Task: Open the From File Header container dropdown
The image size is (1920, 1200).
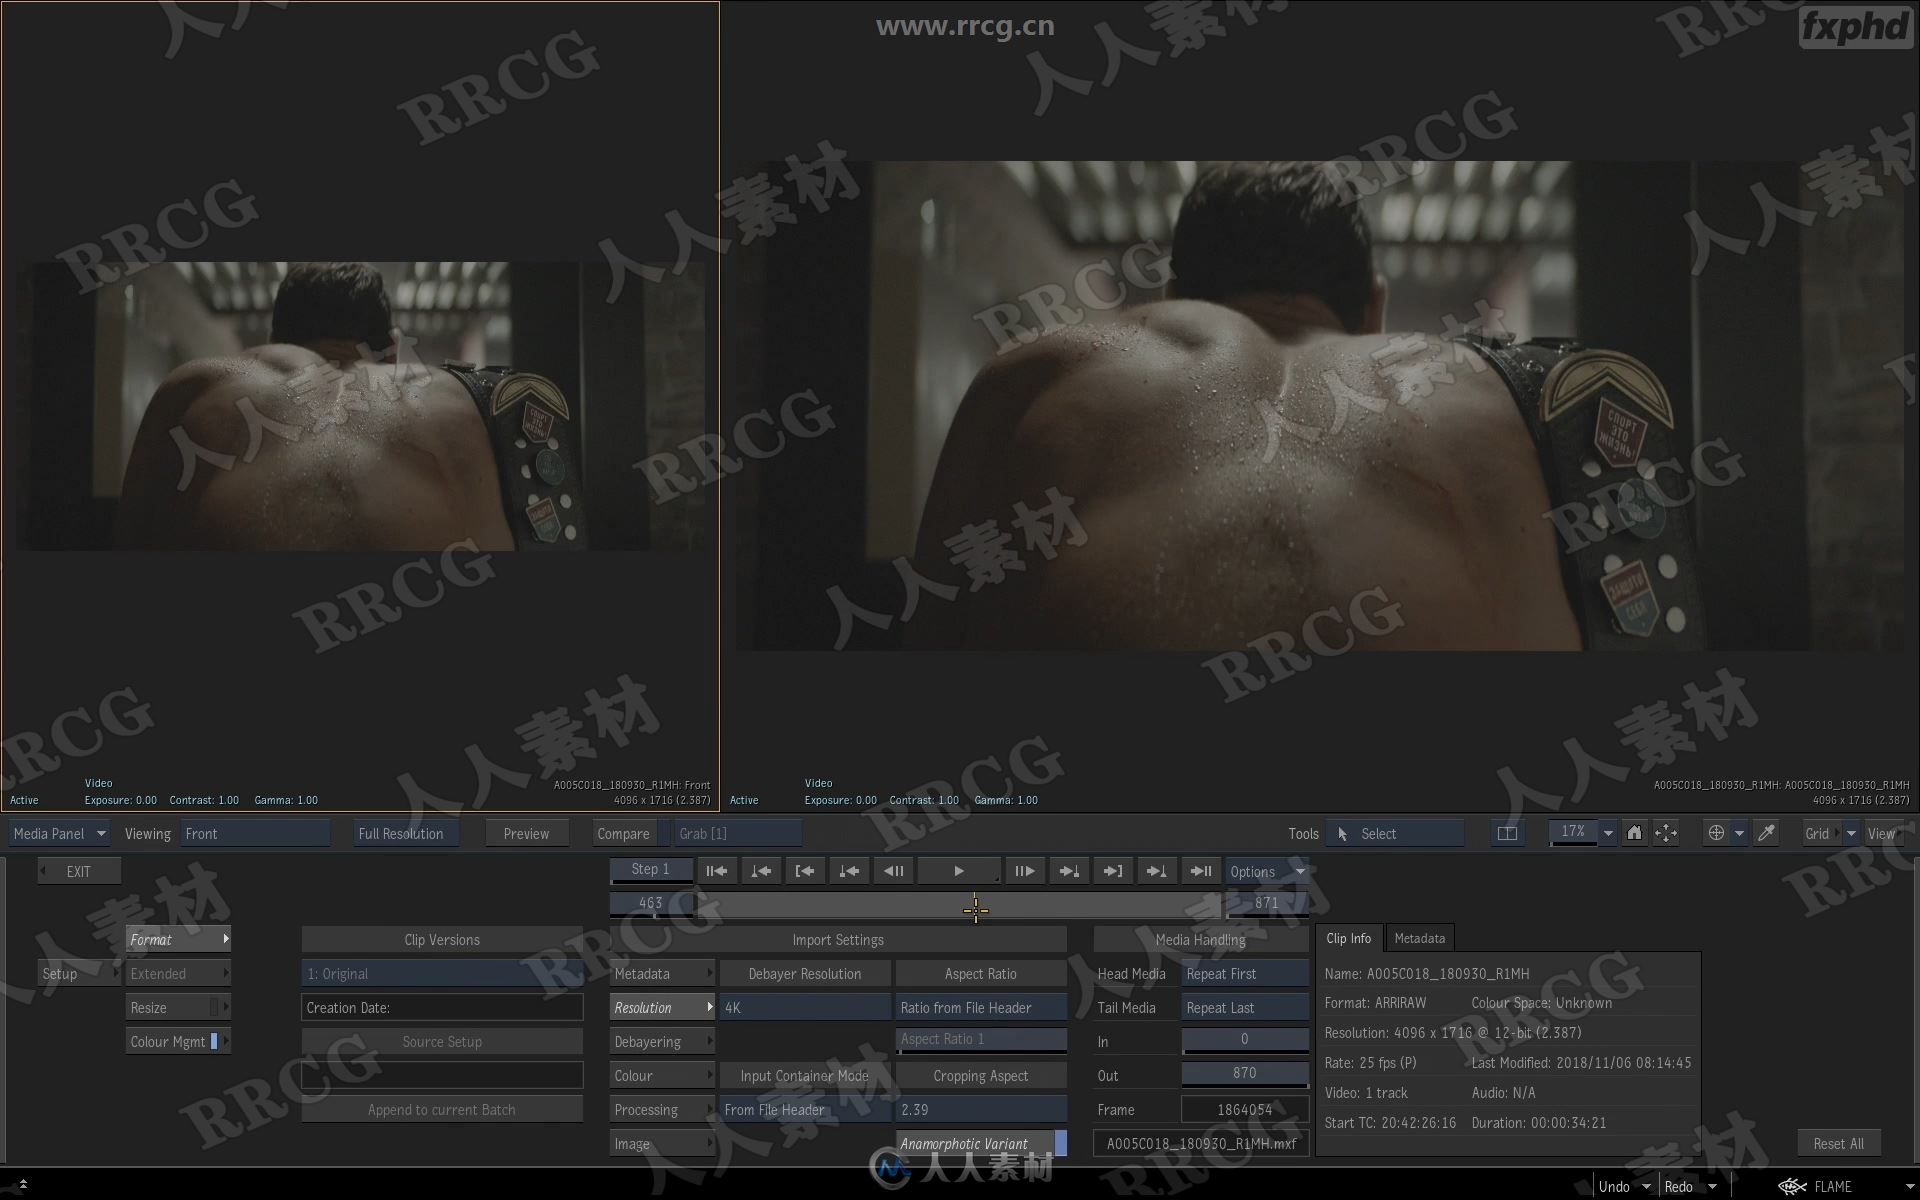Action: [x=805, y=1109]
